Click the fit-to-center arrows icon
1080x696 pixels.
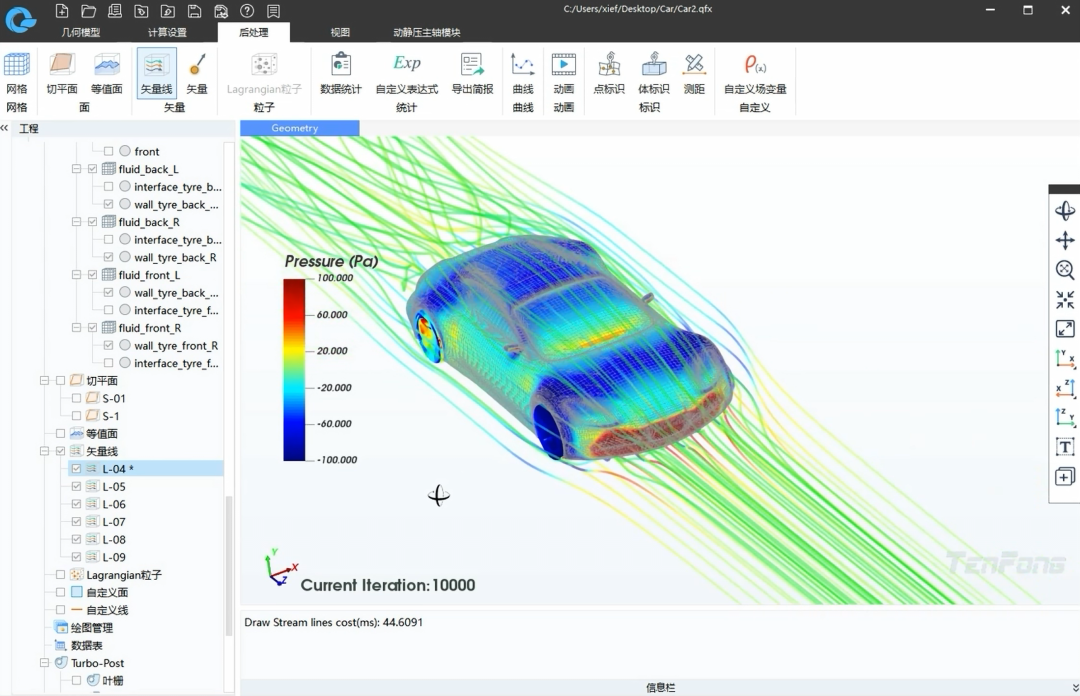point(1065,299)
